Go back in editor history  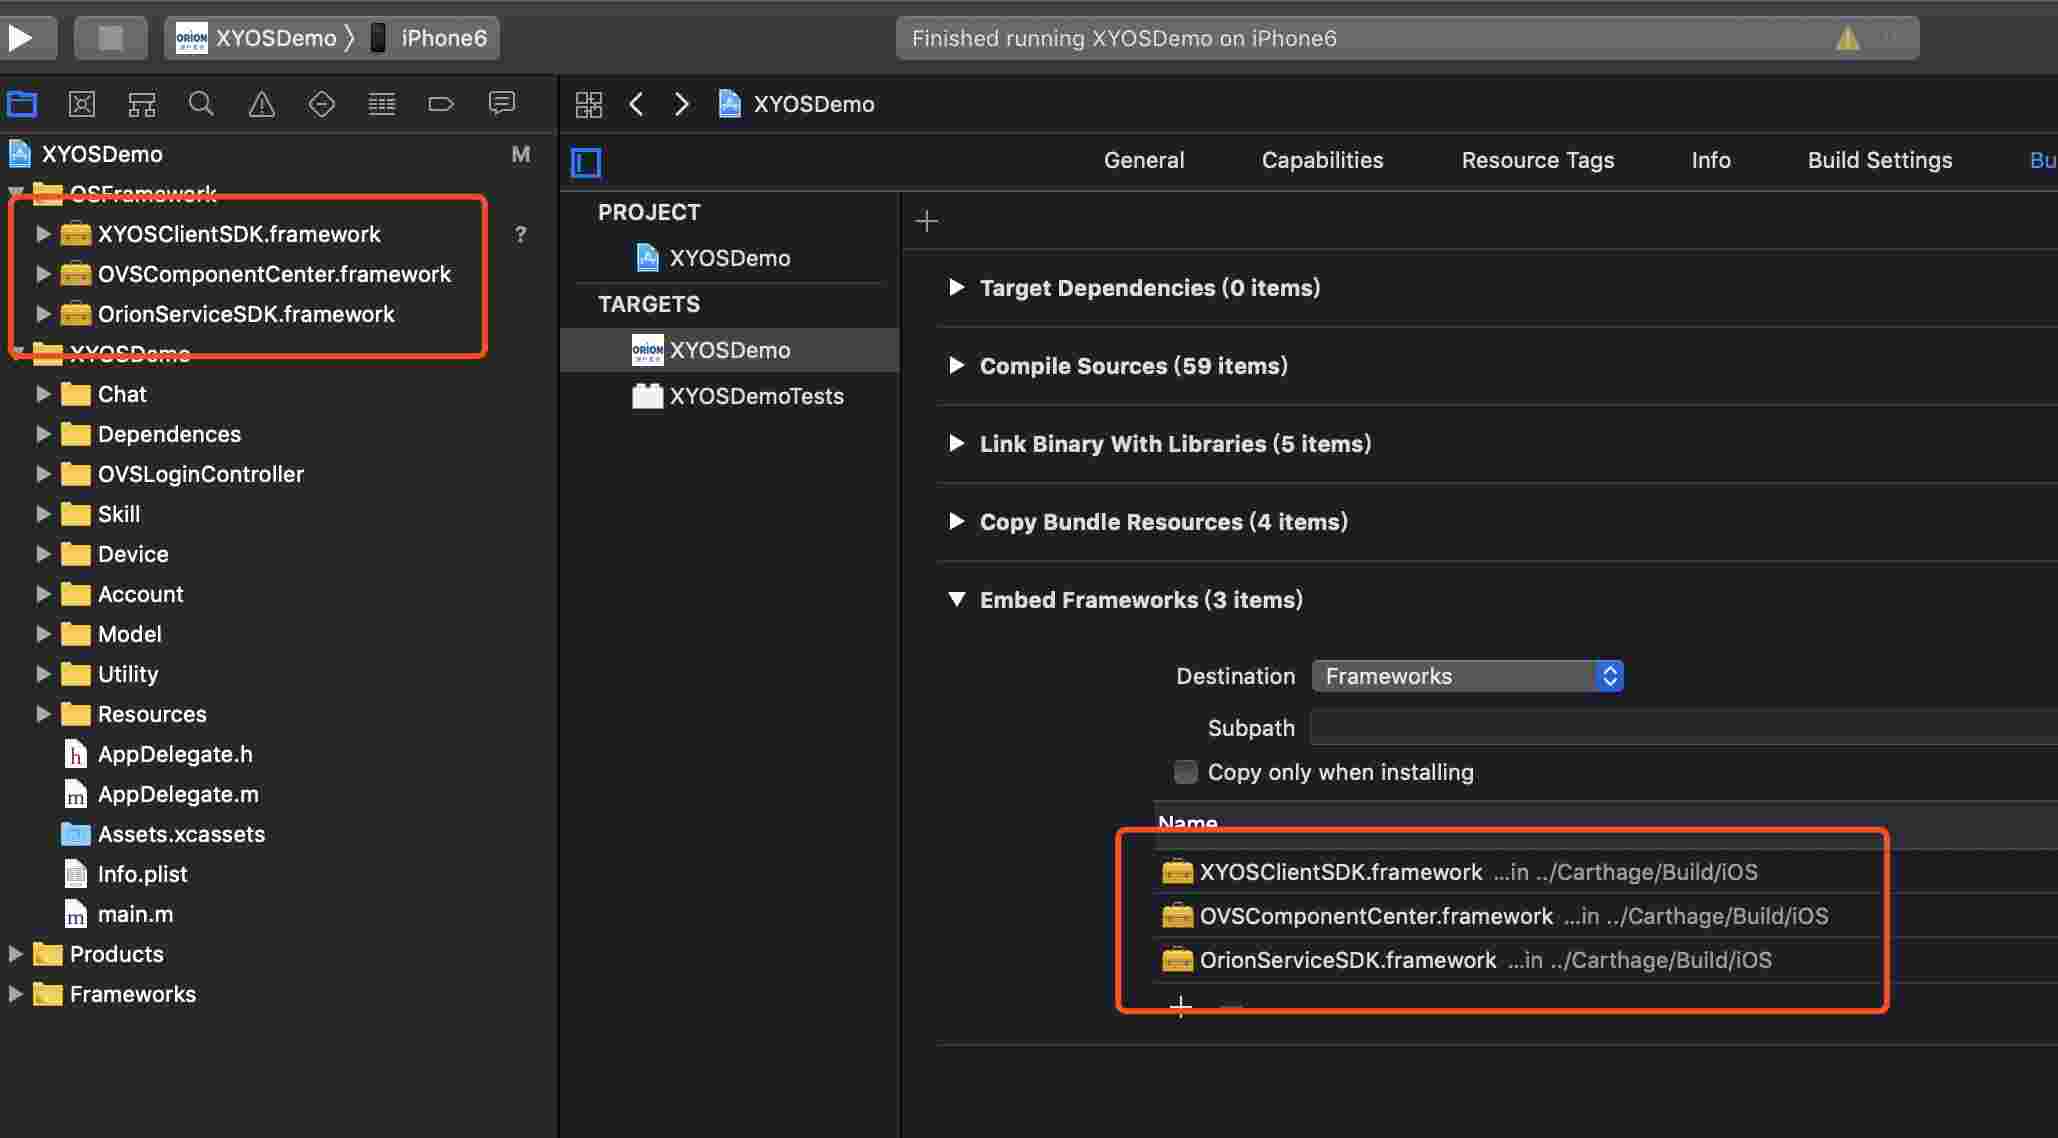click(636, 104)
